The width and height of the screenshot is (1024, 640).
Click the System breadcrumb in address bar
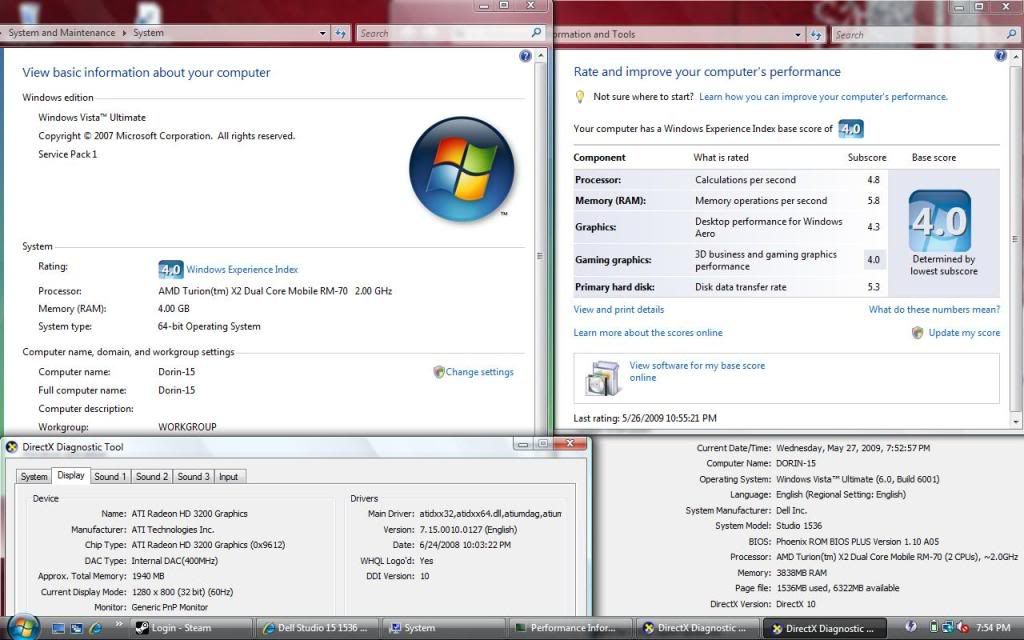point(148,33)
